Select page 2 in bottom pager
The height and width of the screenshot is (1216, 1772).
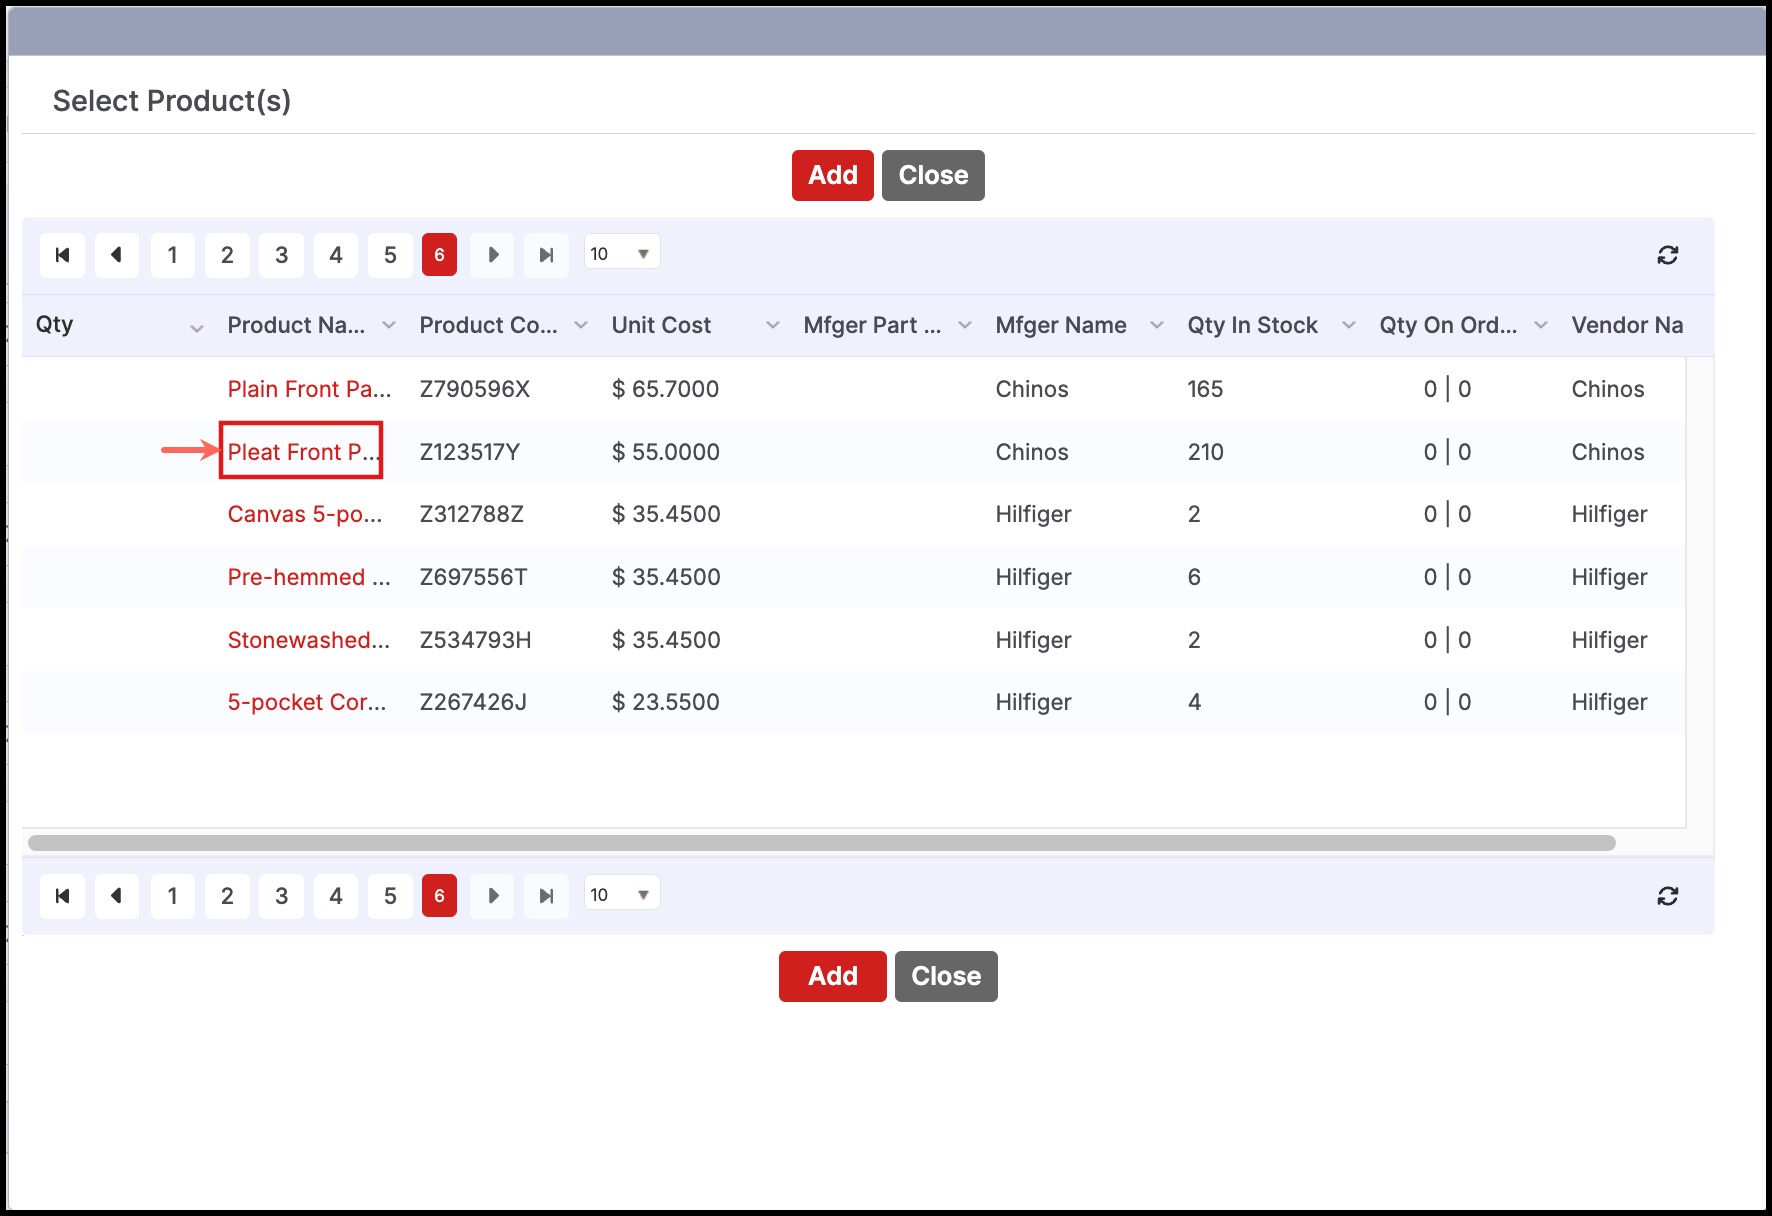click(x=227, y=896)
